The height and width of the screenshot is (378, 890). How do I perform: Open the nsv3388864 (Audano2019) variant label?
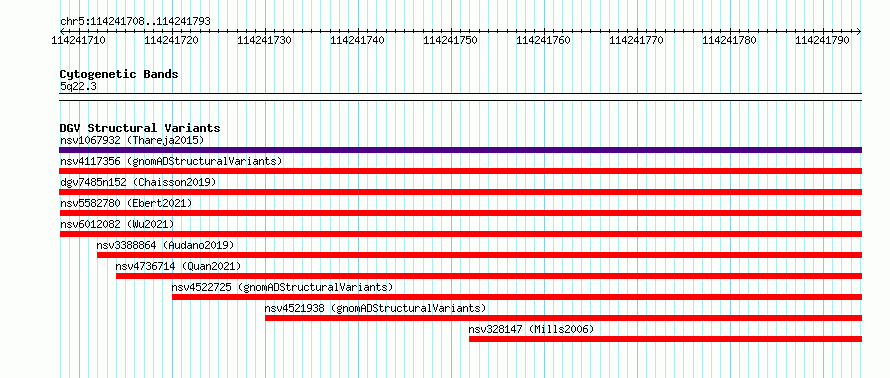tap(165, 245)
